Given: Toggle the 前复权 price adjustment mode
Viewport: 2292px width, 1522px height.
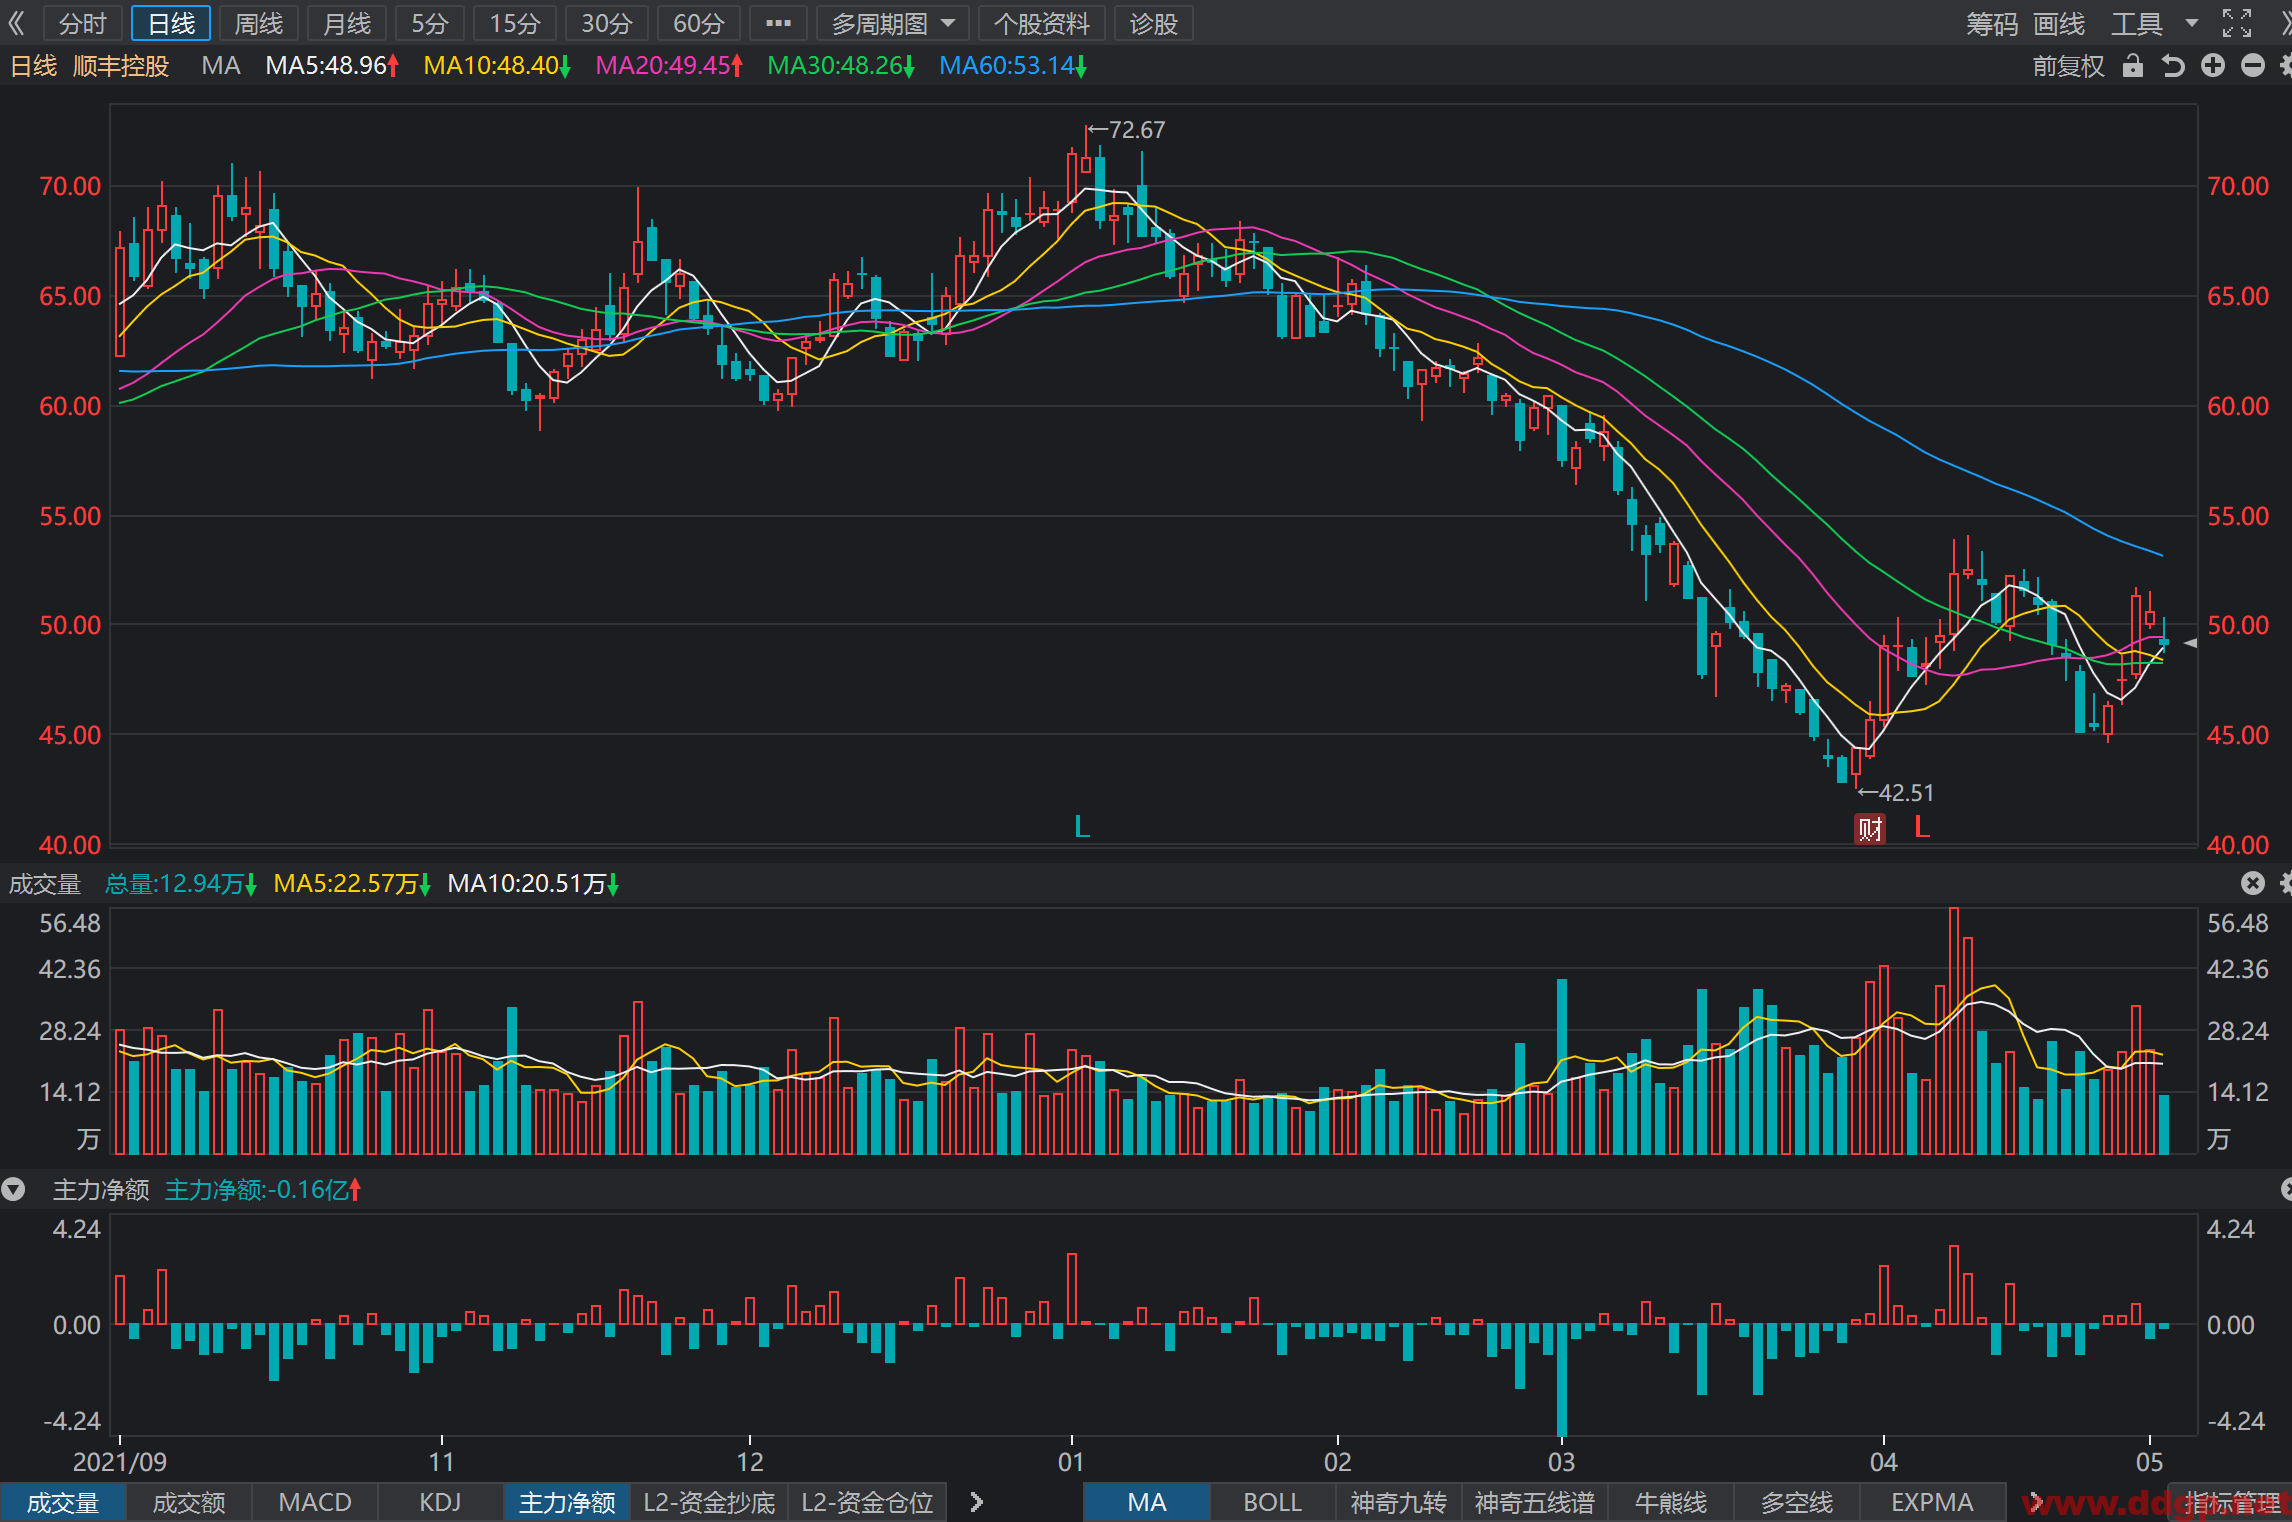Looking at the screenshot, I should 2068,66.
